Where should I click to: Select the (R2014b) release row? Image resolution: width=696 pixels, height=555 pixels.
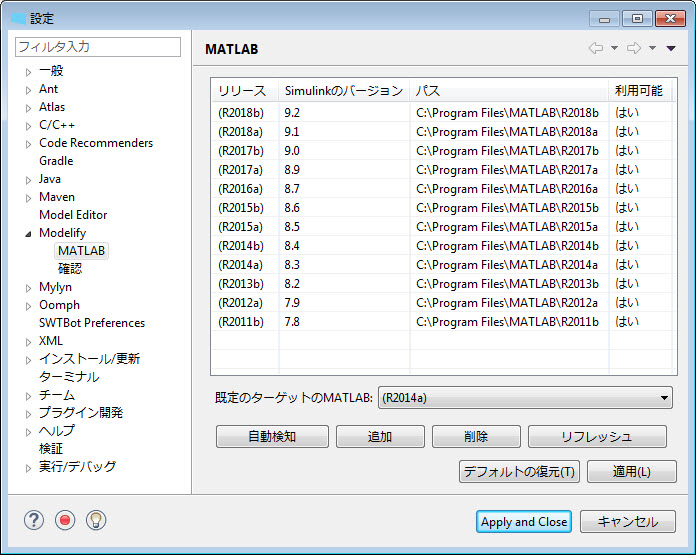(444, 246)
